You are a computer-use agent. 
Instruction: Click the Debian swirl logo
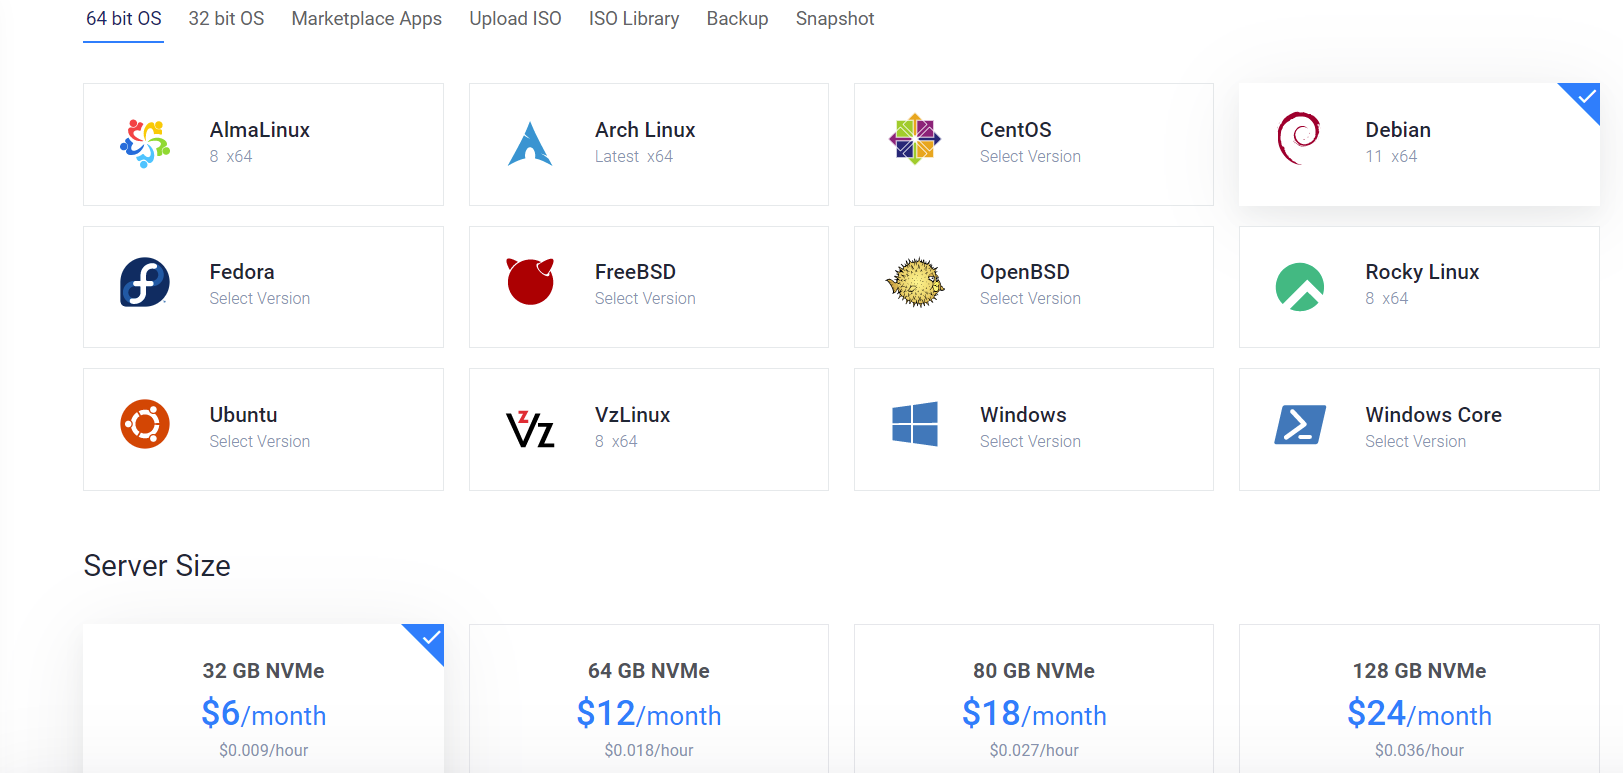click(1299, 138)
